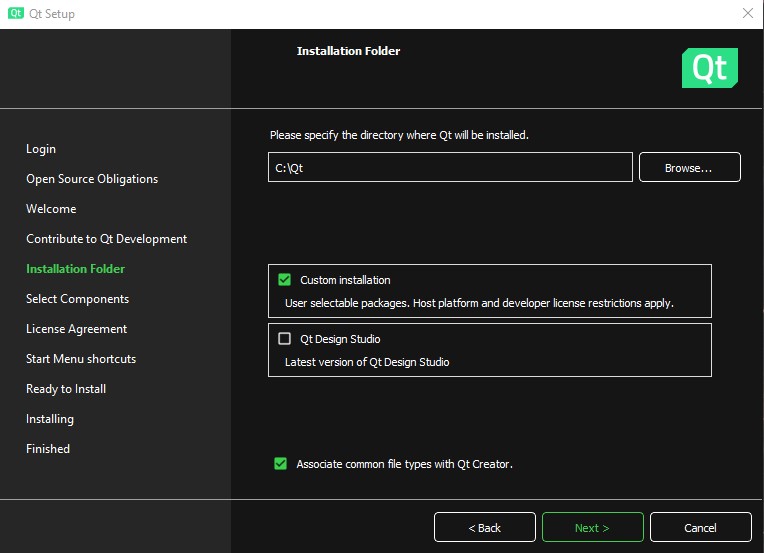This screenshot has width=764, height=553.
Task: Click the Browse... button
Action: click(x=689, y=167)
